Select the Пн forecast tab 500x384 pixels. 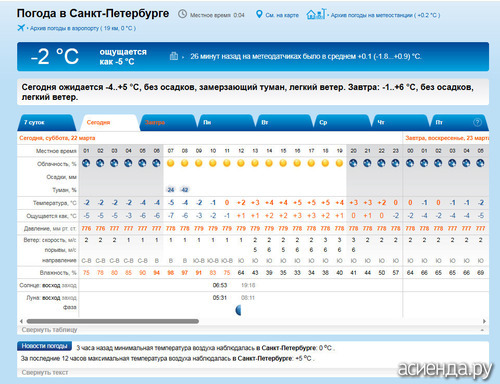(x=226, y=123)
